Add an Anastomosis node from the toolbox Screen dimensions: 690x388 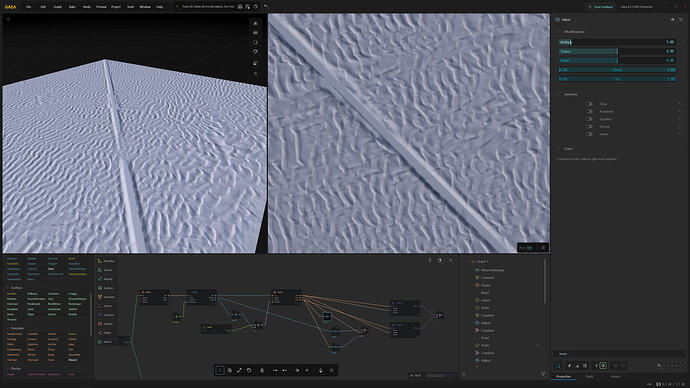tap(15, 334)
